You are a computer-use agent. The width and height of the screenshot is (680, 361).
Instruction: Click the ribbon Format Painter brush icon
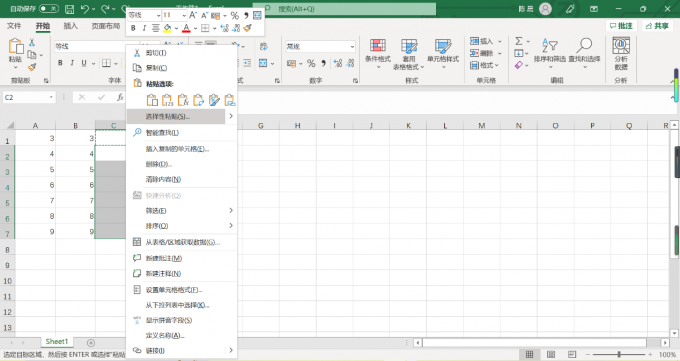tap(32, 67)
